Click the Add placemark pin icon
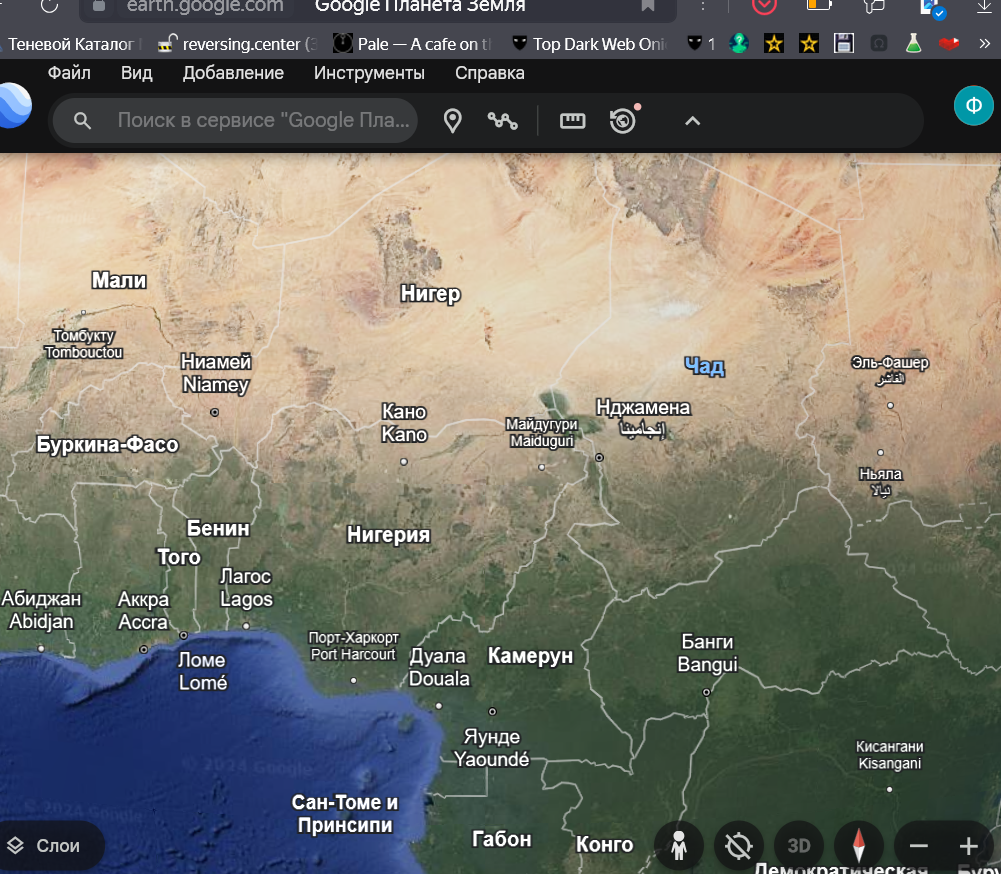Image resolution: width=1001 pixels, height=874 pixels. coord(453,121)
